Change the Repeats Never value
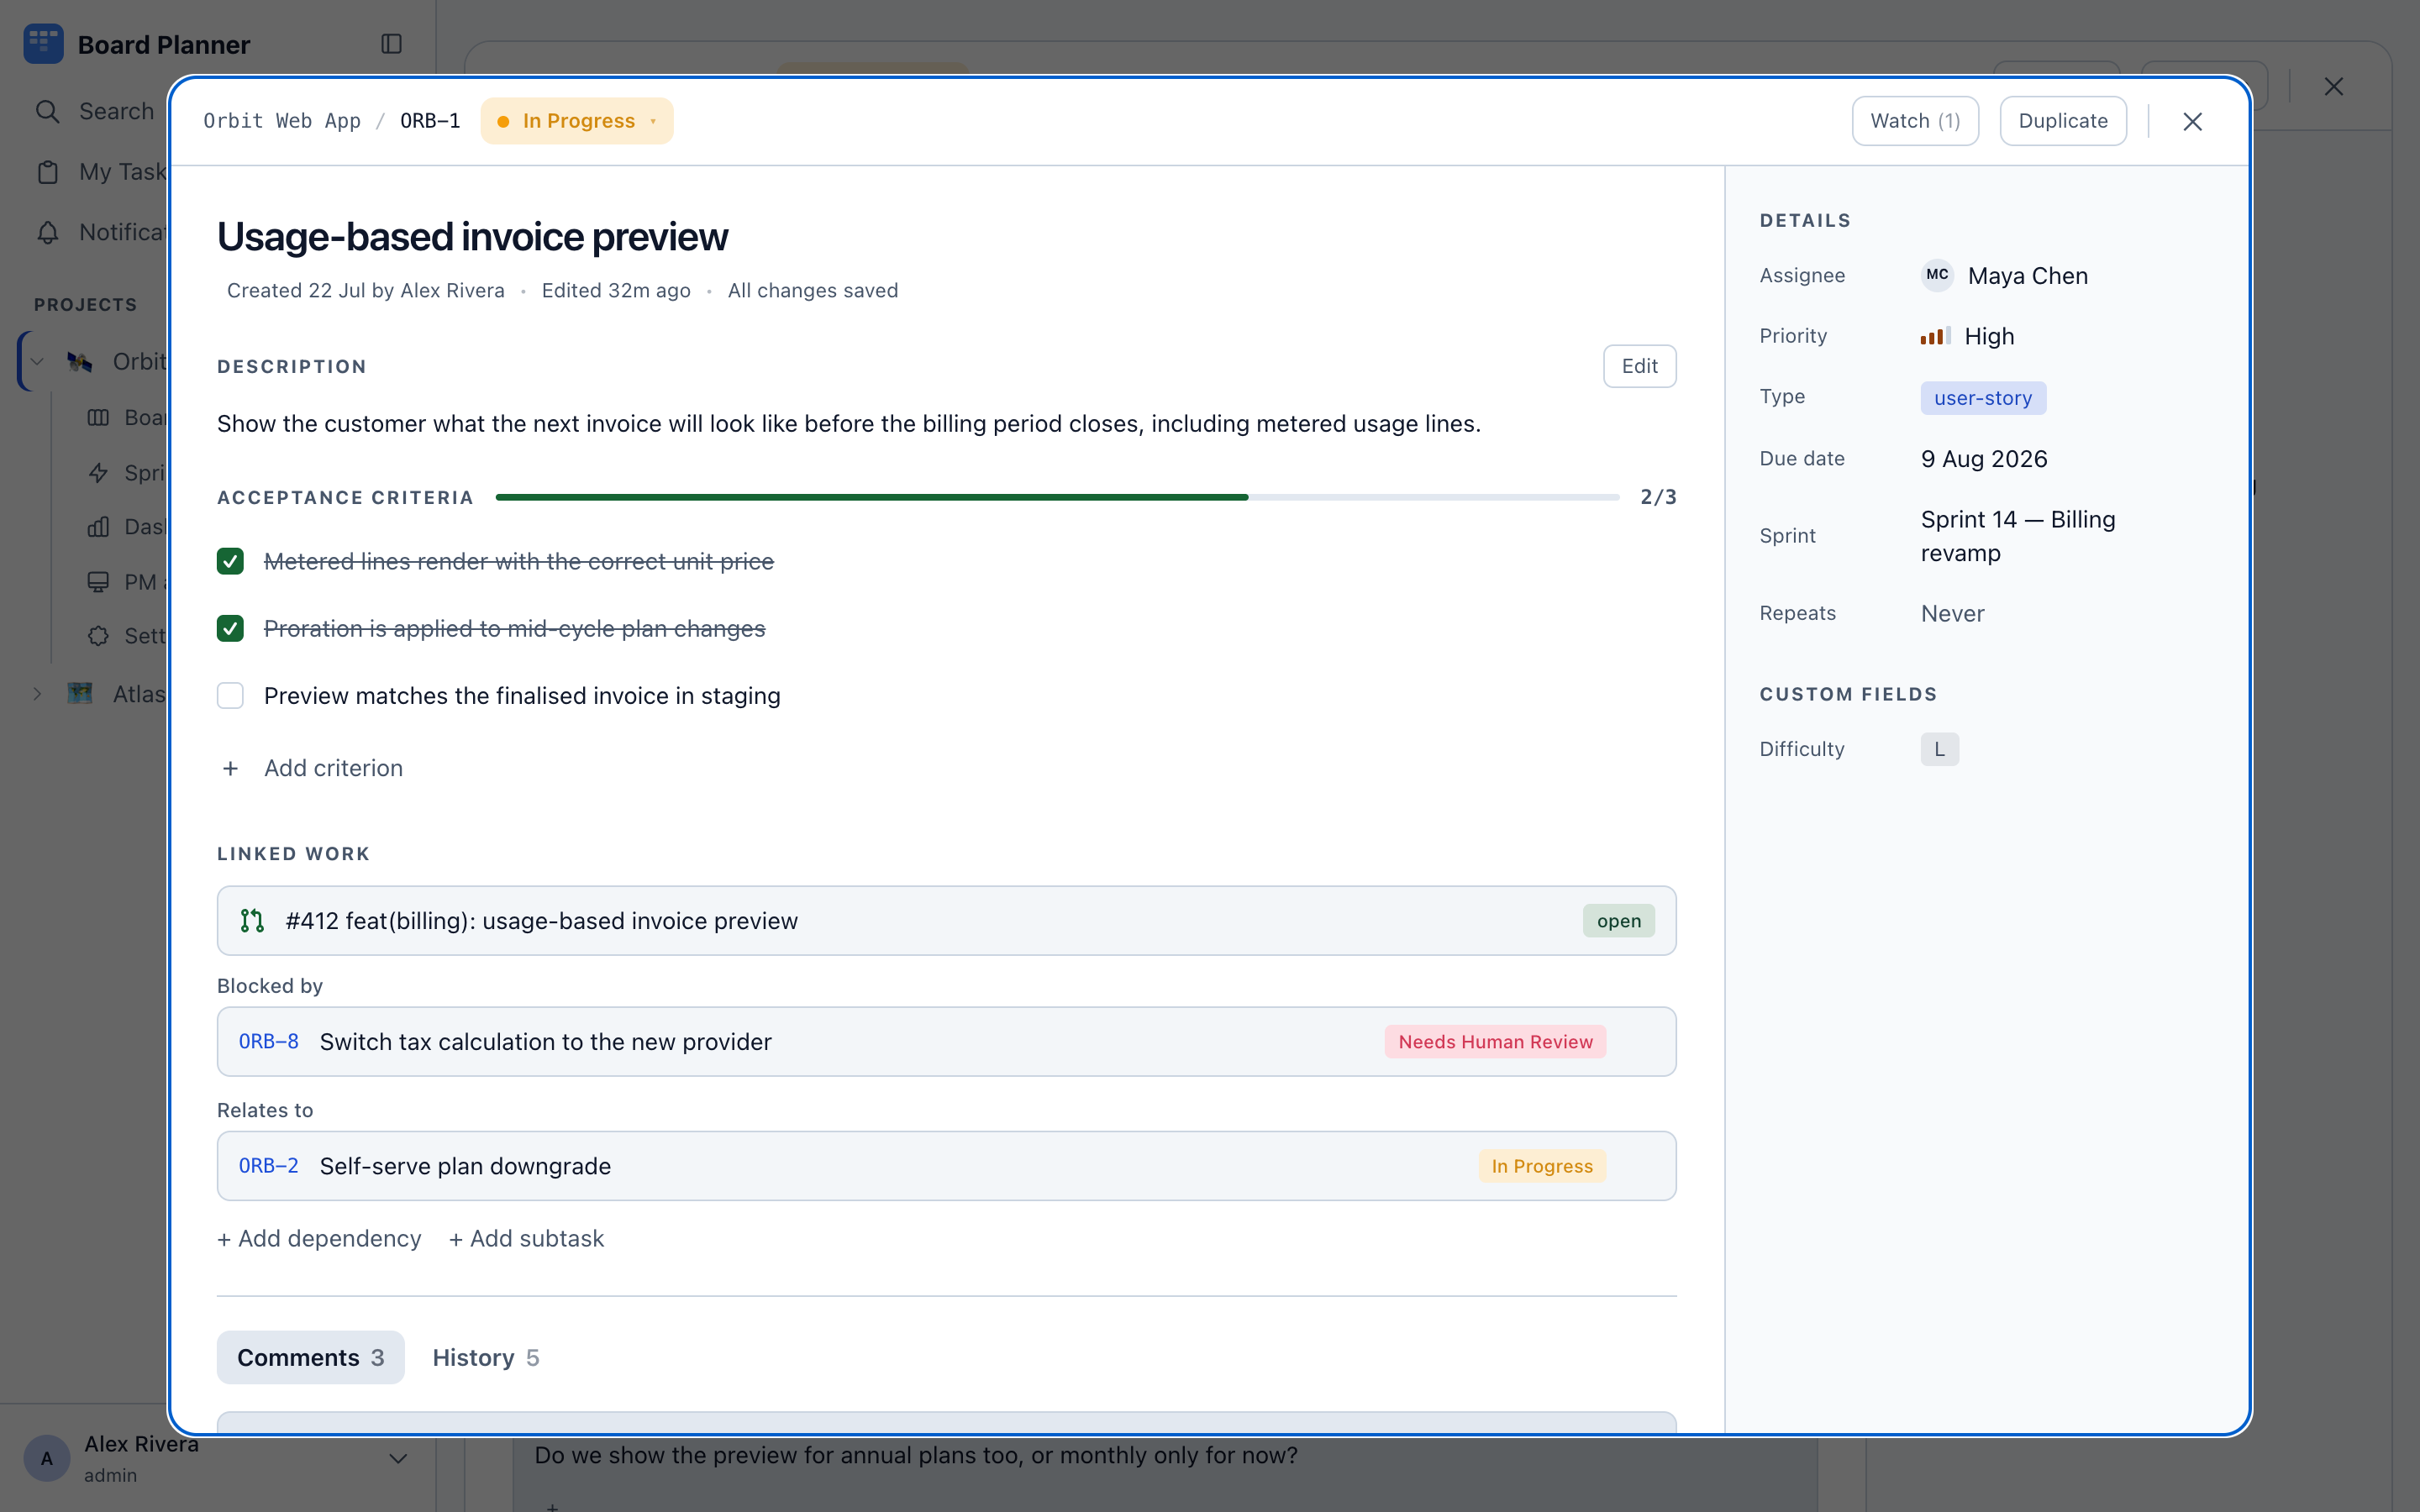 1952,613
